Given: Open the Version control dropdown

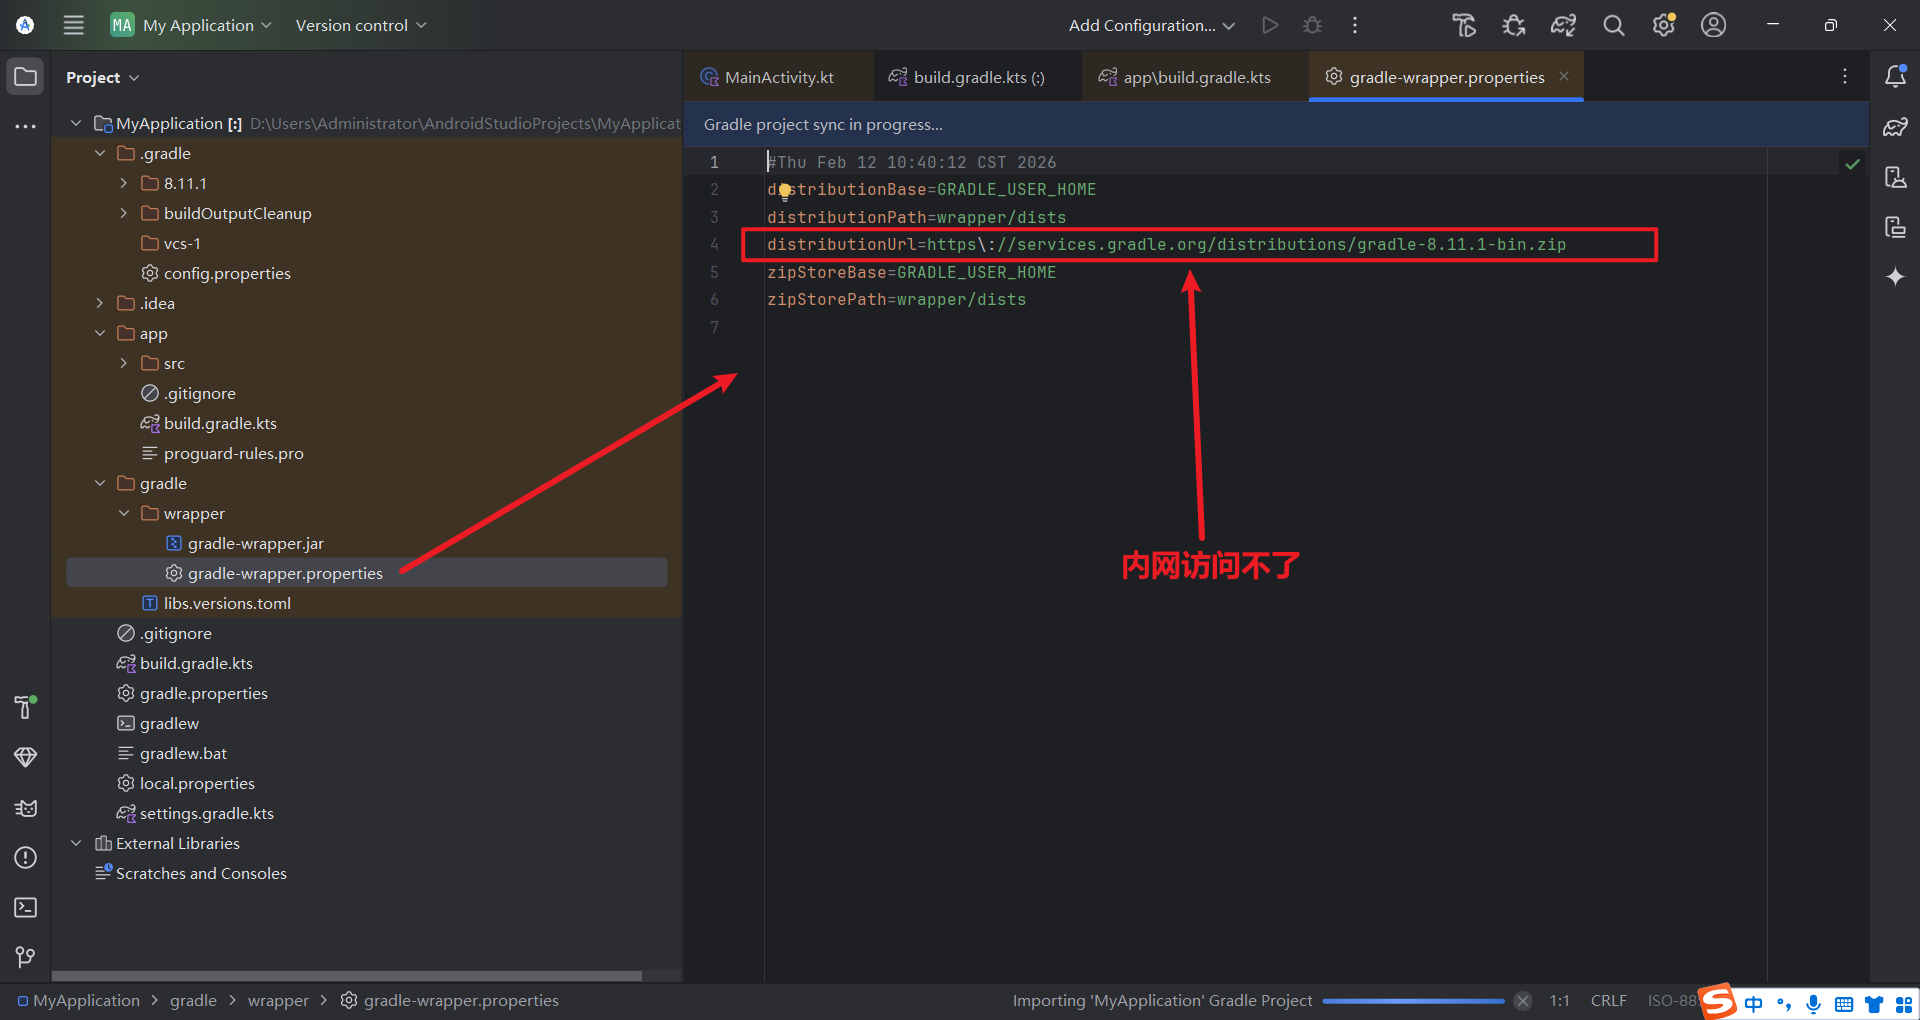Looking at the screenshot, I should click(x=361, y=25).
